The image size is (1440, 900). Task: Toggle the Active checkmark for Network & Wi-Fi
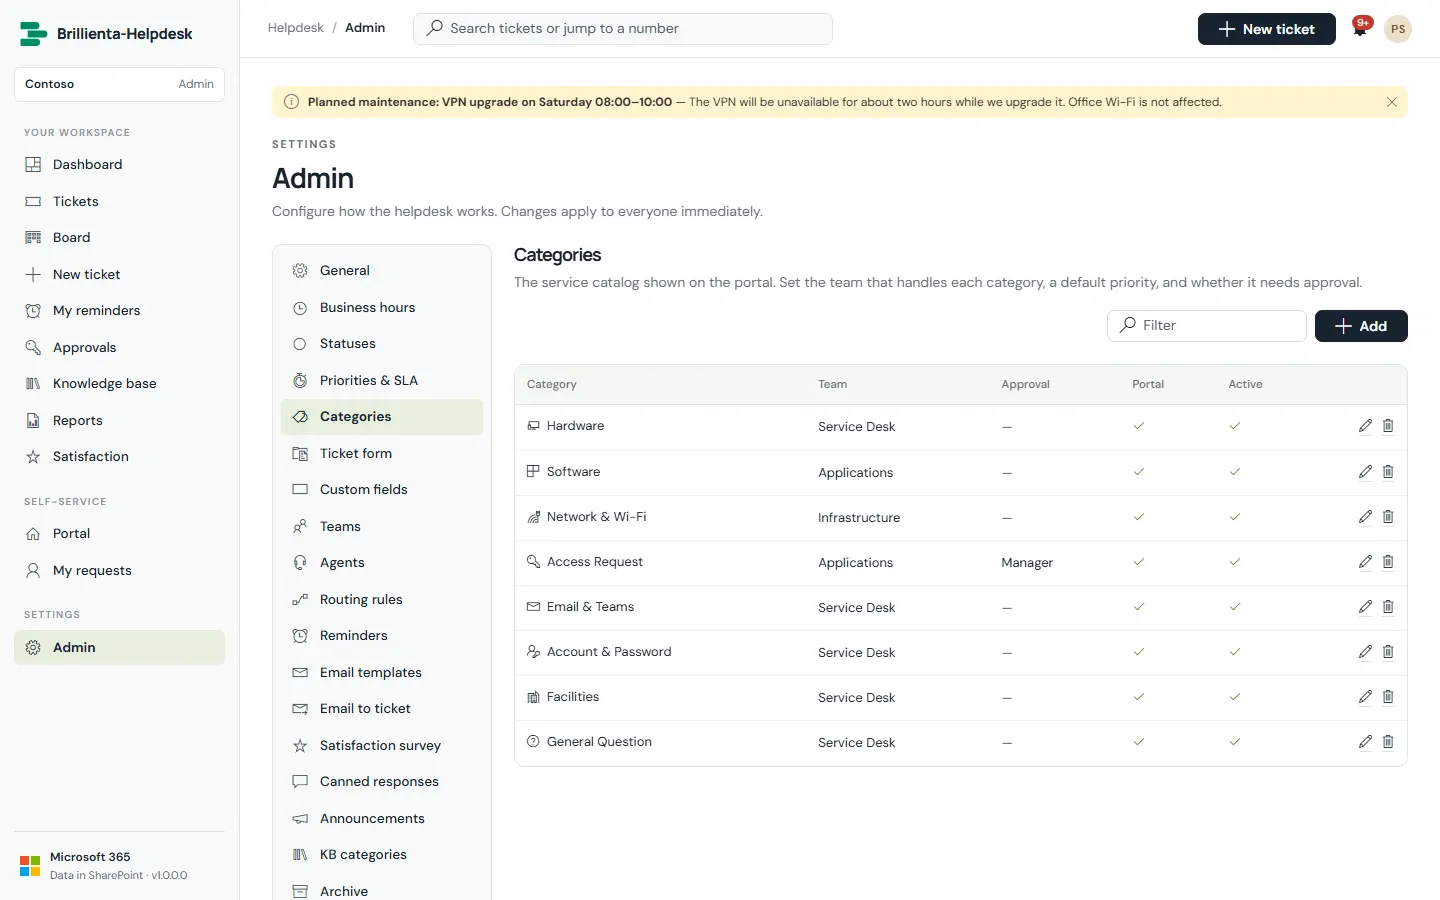point(1235,517)
